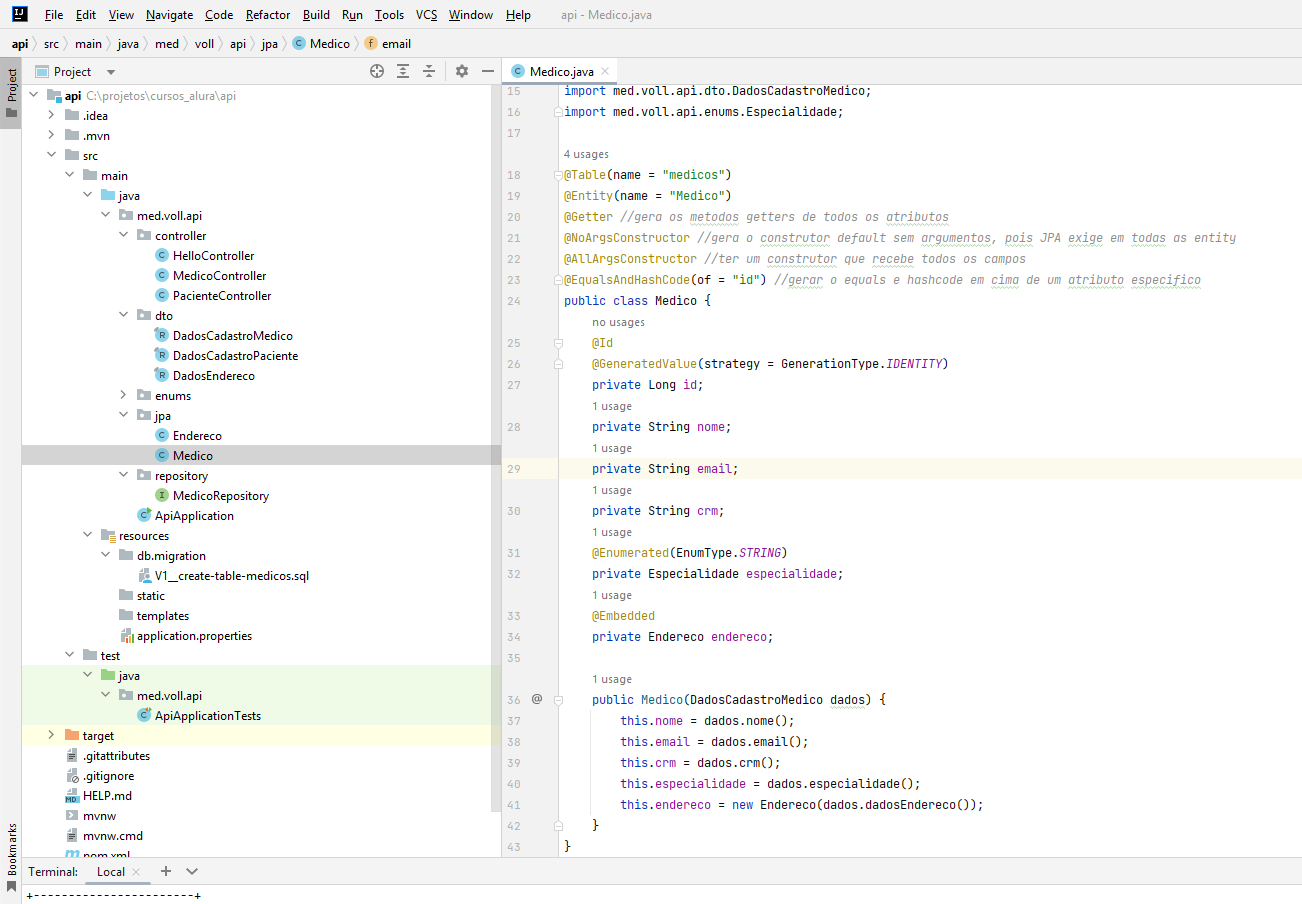This screenshot has width=1302, height=904.
Task: Add a new terminal session
Action: coord(166,871)
